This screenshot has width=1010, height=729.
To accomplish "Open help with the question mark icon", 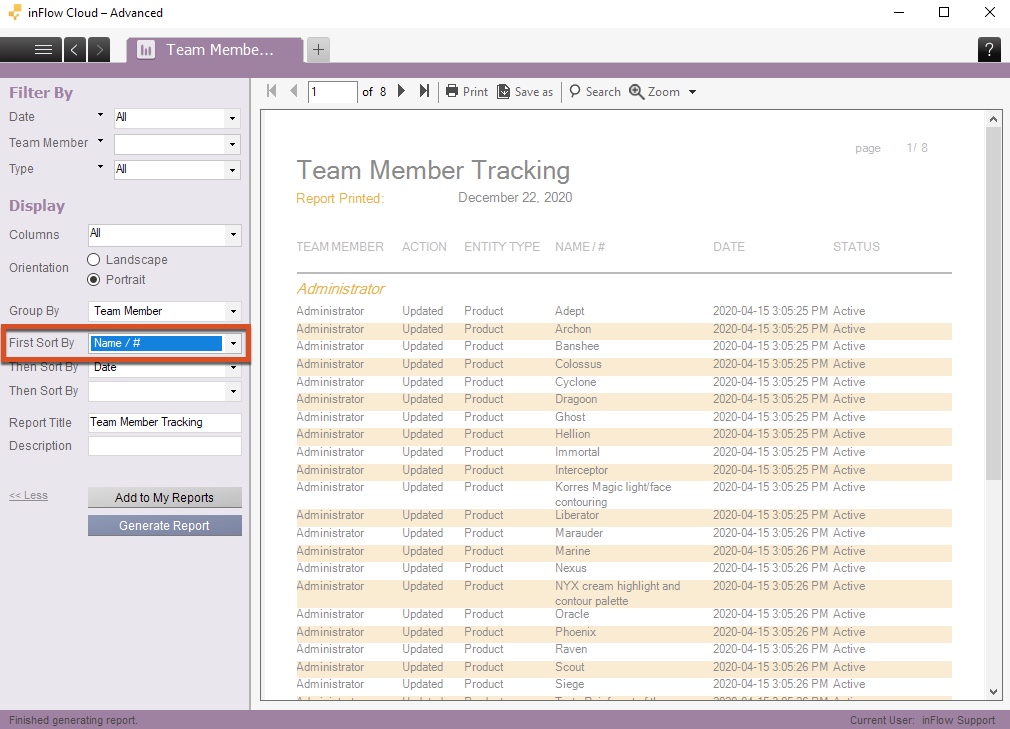I will [989, 50].
